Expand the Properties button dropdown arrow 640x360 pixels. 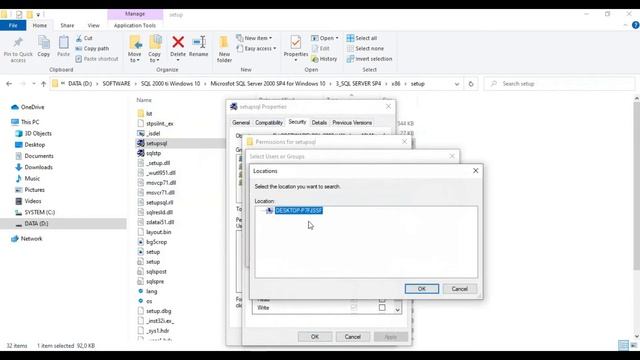point(296,60)
